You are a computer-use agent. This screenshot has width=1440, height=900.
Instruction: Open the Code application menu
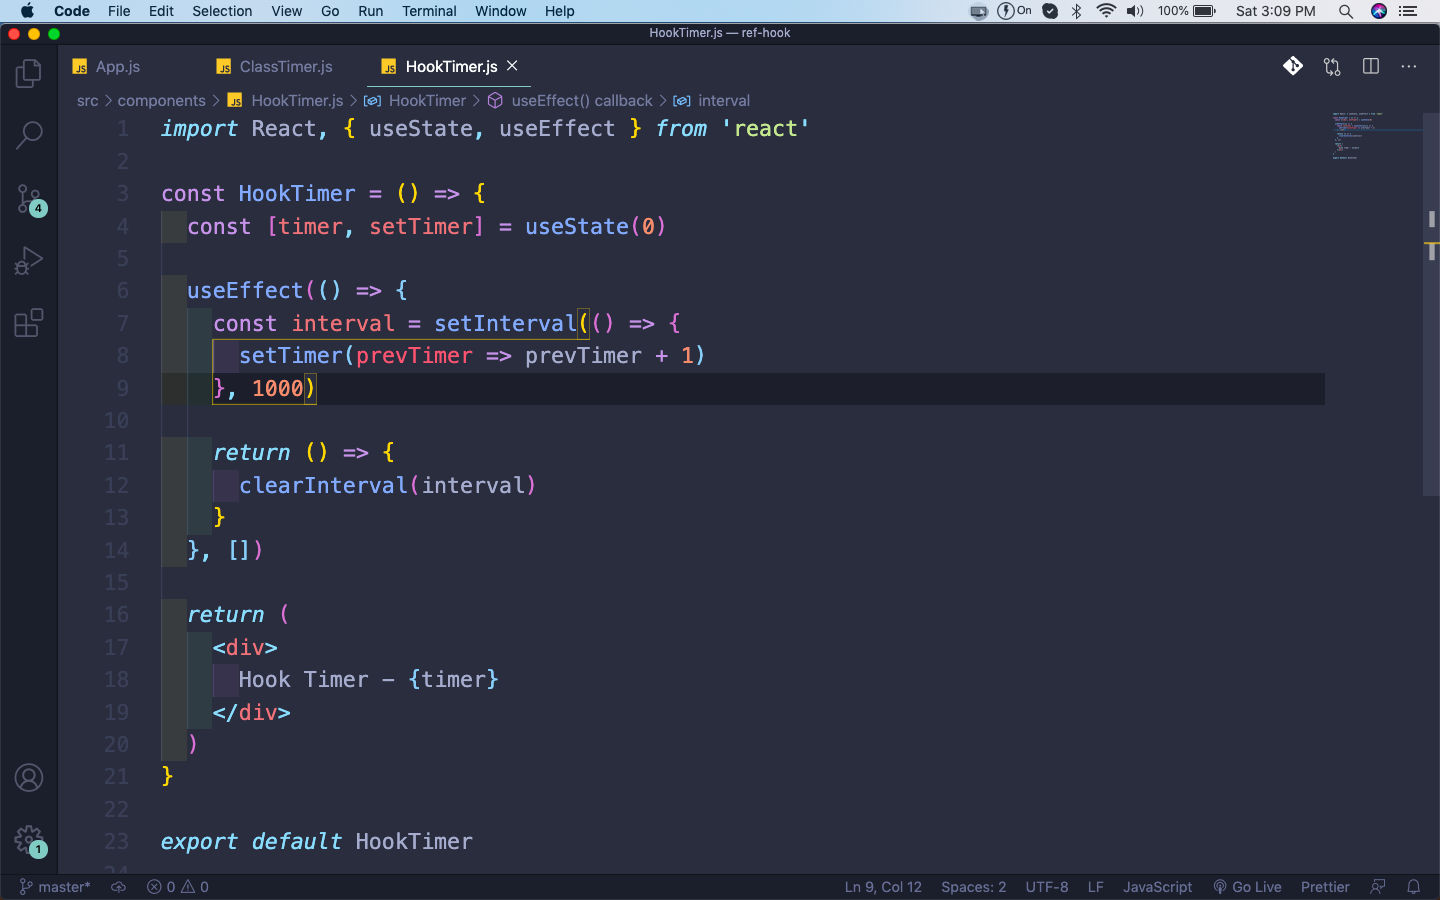coord(72,11)
